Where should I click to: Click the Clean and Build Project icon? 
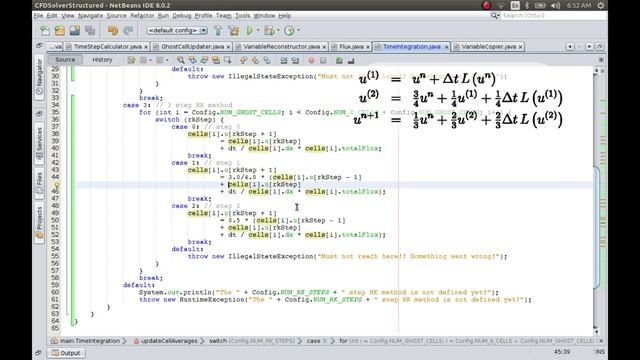234,31
